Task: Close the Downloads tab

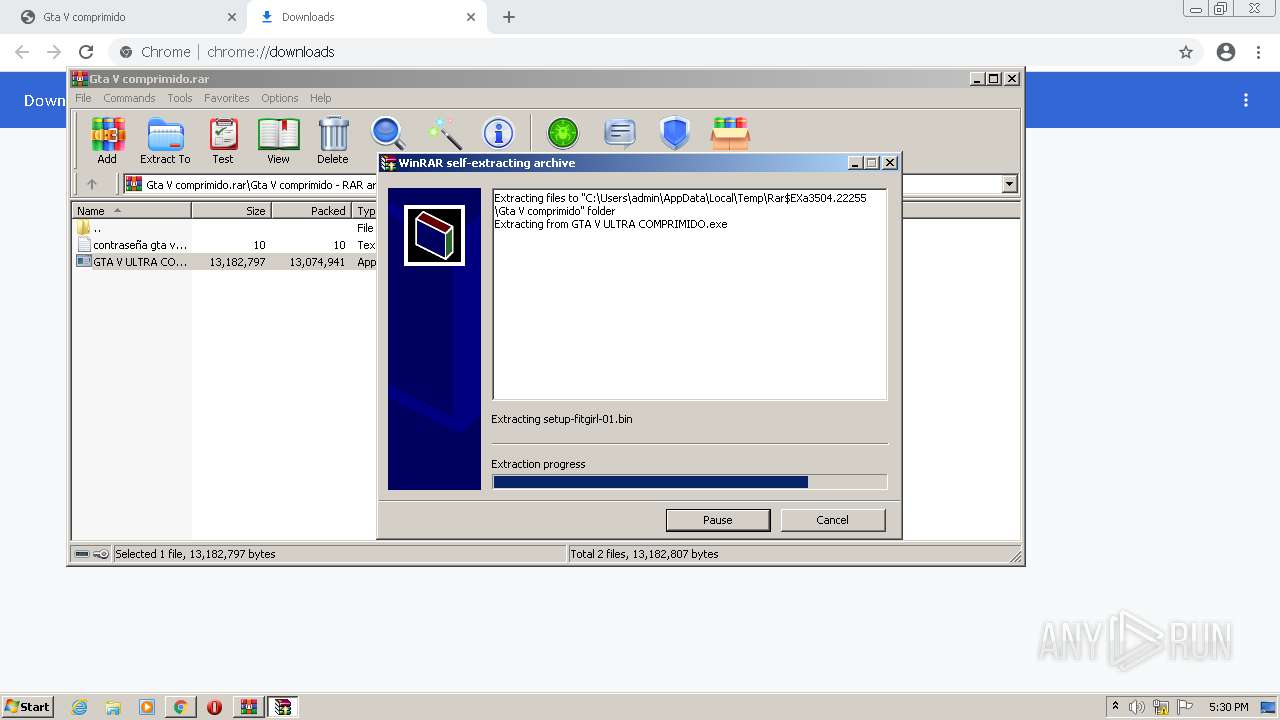Action: [471, 17]
